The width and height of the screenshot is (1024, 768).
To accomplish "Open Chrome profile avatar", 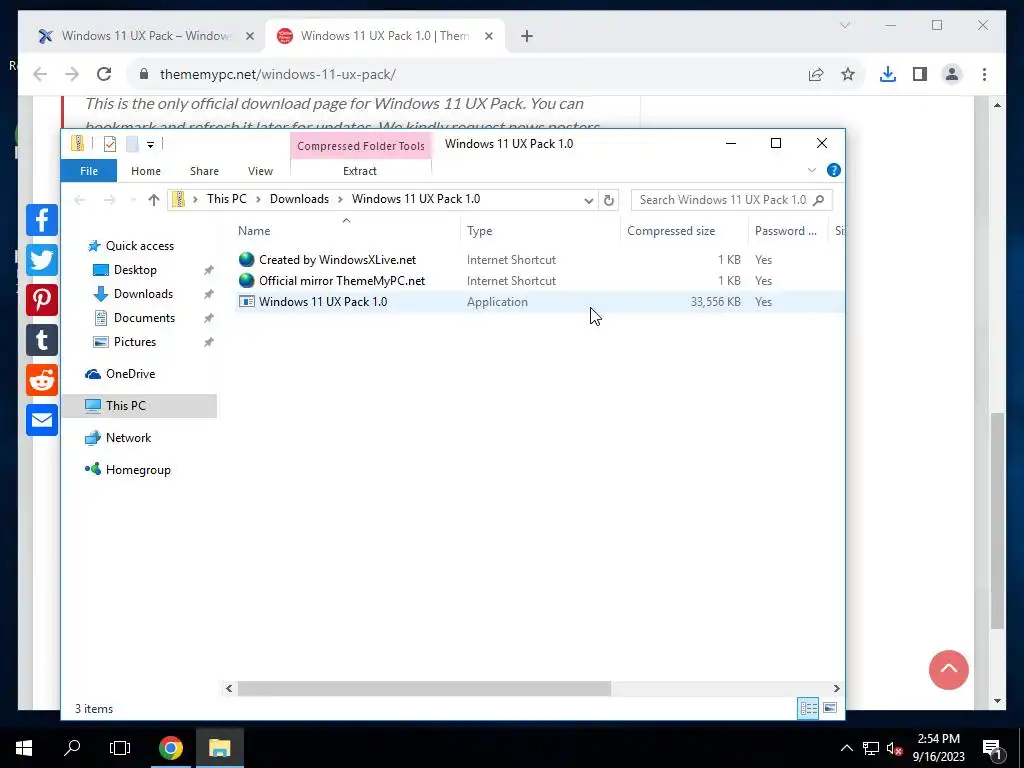I will [x=952, y=74].
